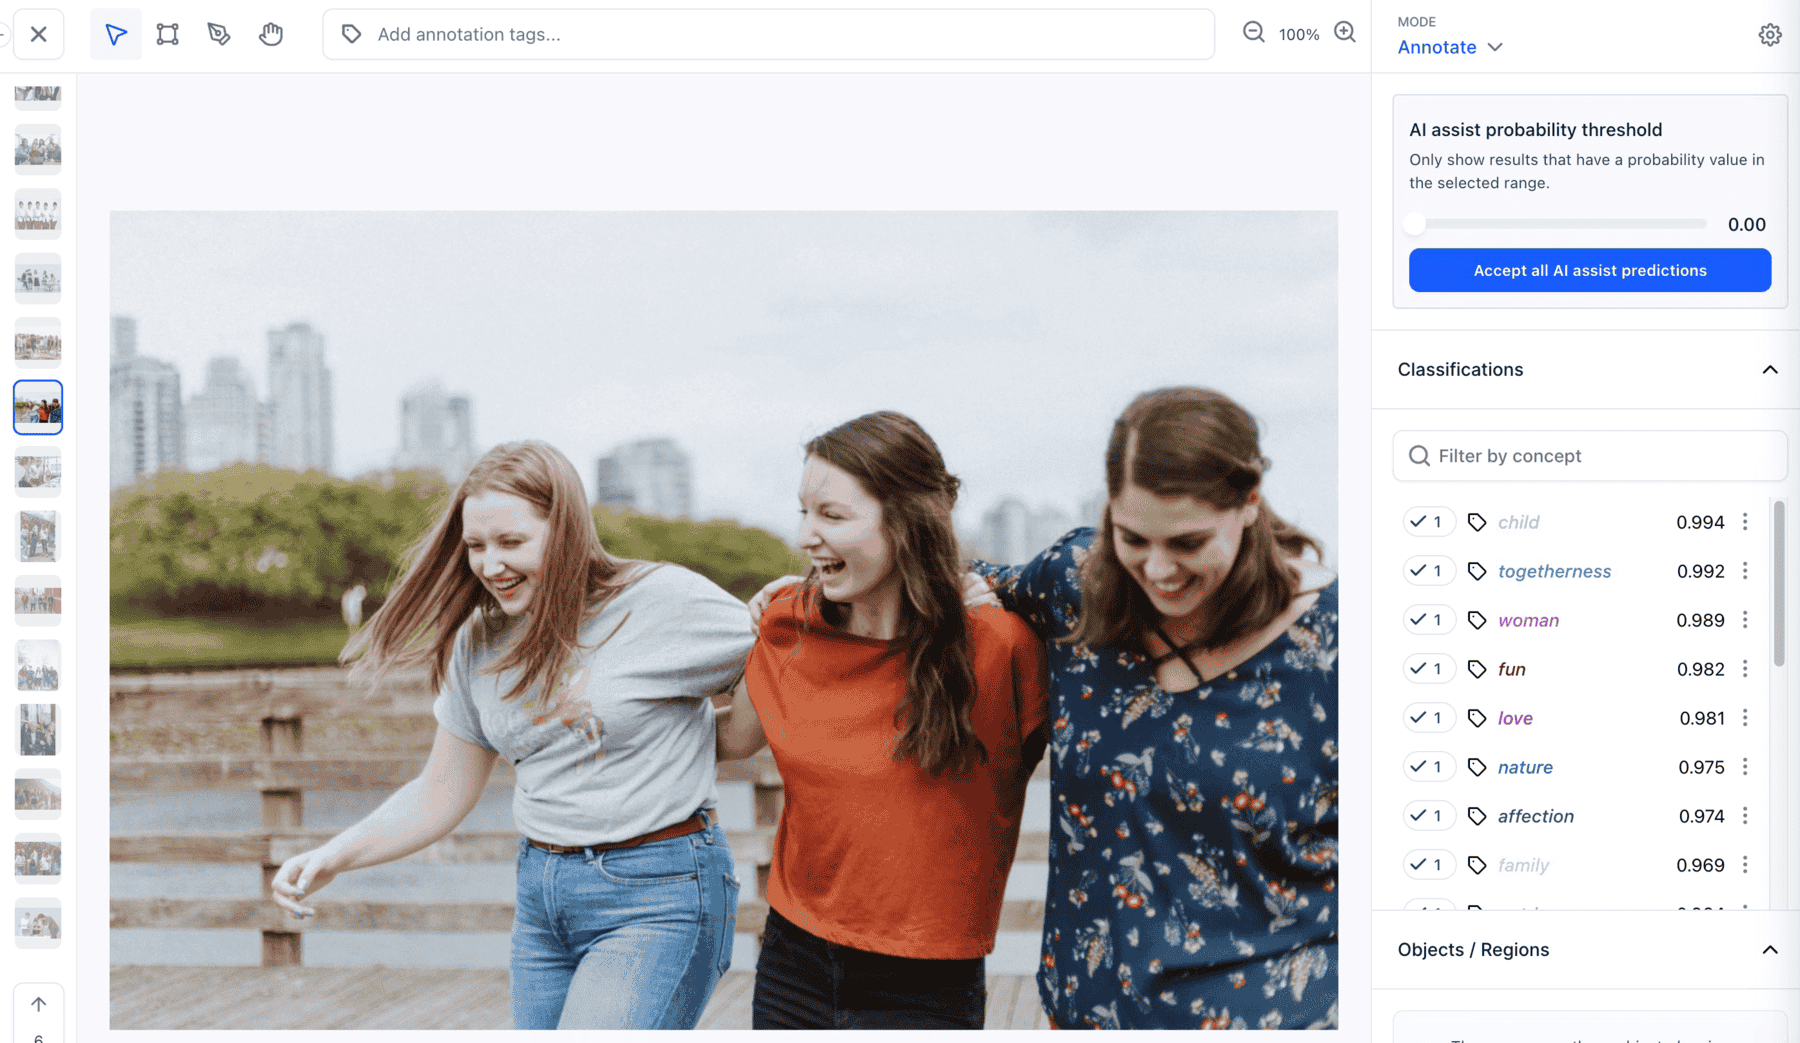
Task: Open settings via the gear icon
Action: [1769, 35]
